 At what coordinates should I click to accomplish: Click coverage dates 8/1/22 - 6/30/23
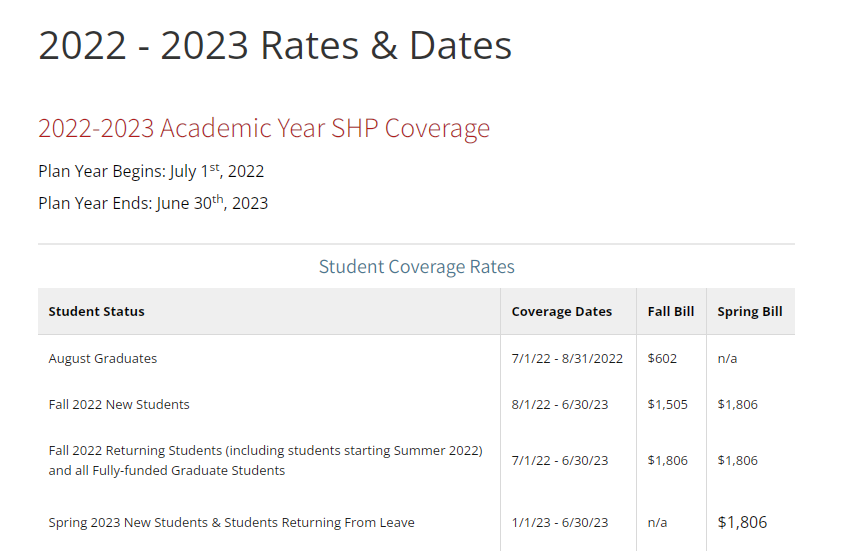[560, 405]
